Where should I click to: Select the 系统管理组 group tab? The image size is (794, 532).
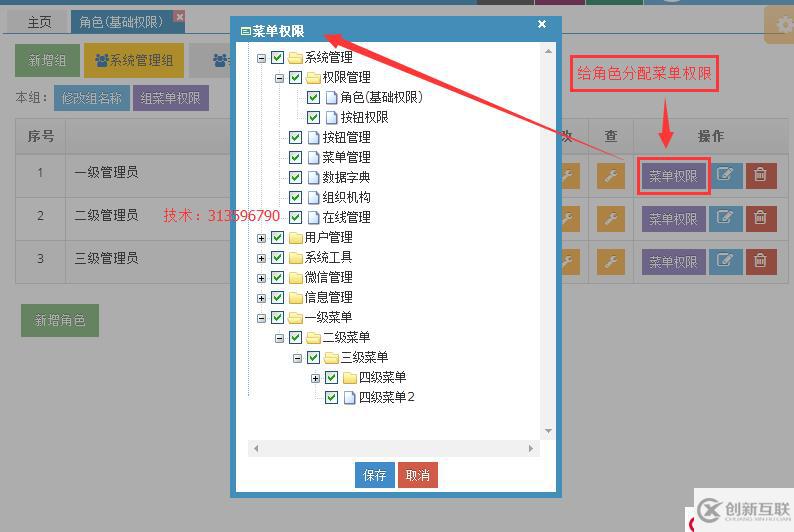(134, 61)
